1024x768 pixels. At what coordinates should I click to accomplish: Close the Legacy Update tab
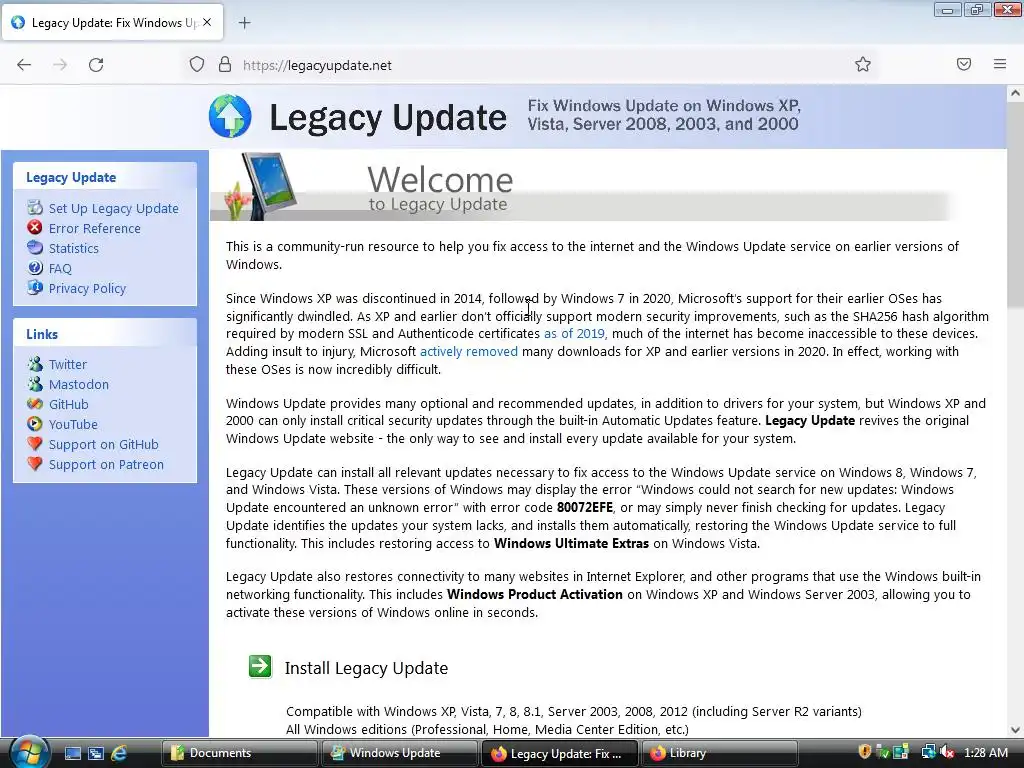click(207, 22)
